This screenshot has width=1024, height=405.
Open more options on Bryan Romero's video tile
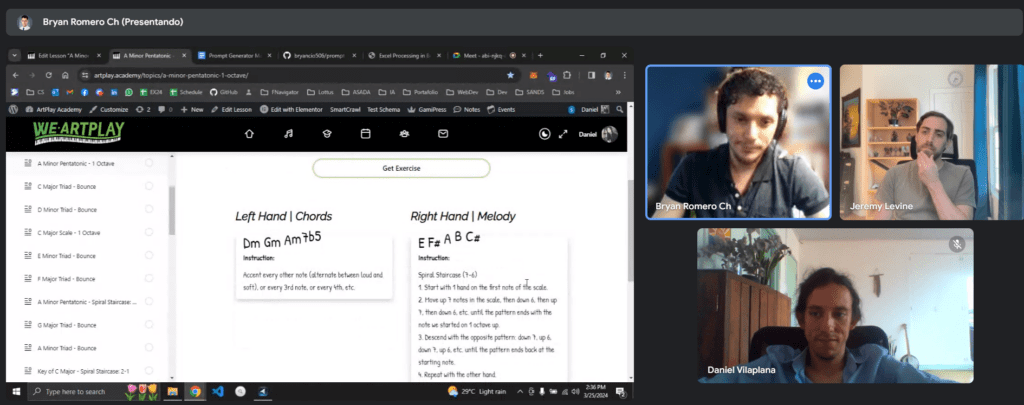815,81
